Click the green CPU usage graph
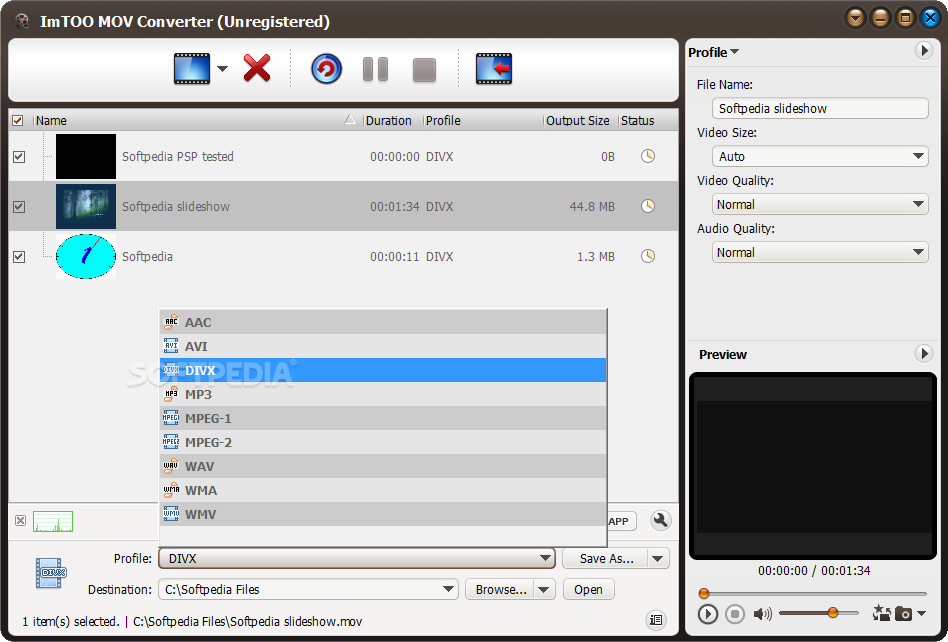The height and width of the screenshot is (642, 948). [53, 521]
